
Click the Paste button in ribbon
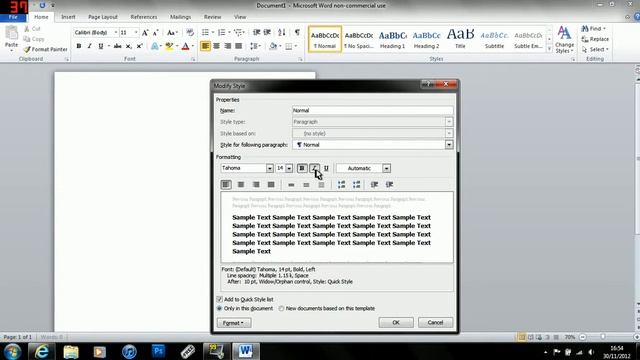click(x=11, y=38)
